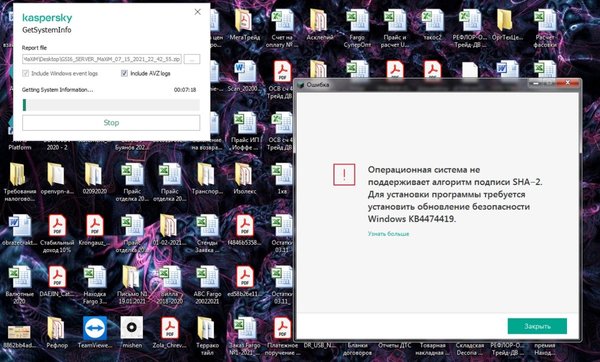
Task: Open the Zola_Chrev... PDF file
Action: [x=170, y=328]
